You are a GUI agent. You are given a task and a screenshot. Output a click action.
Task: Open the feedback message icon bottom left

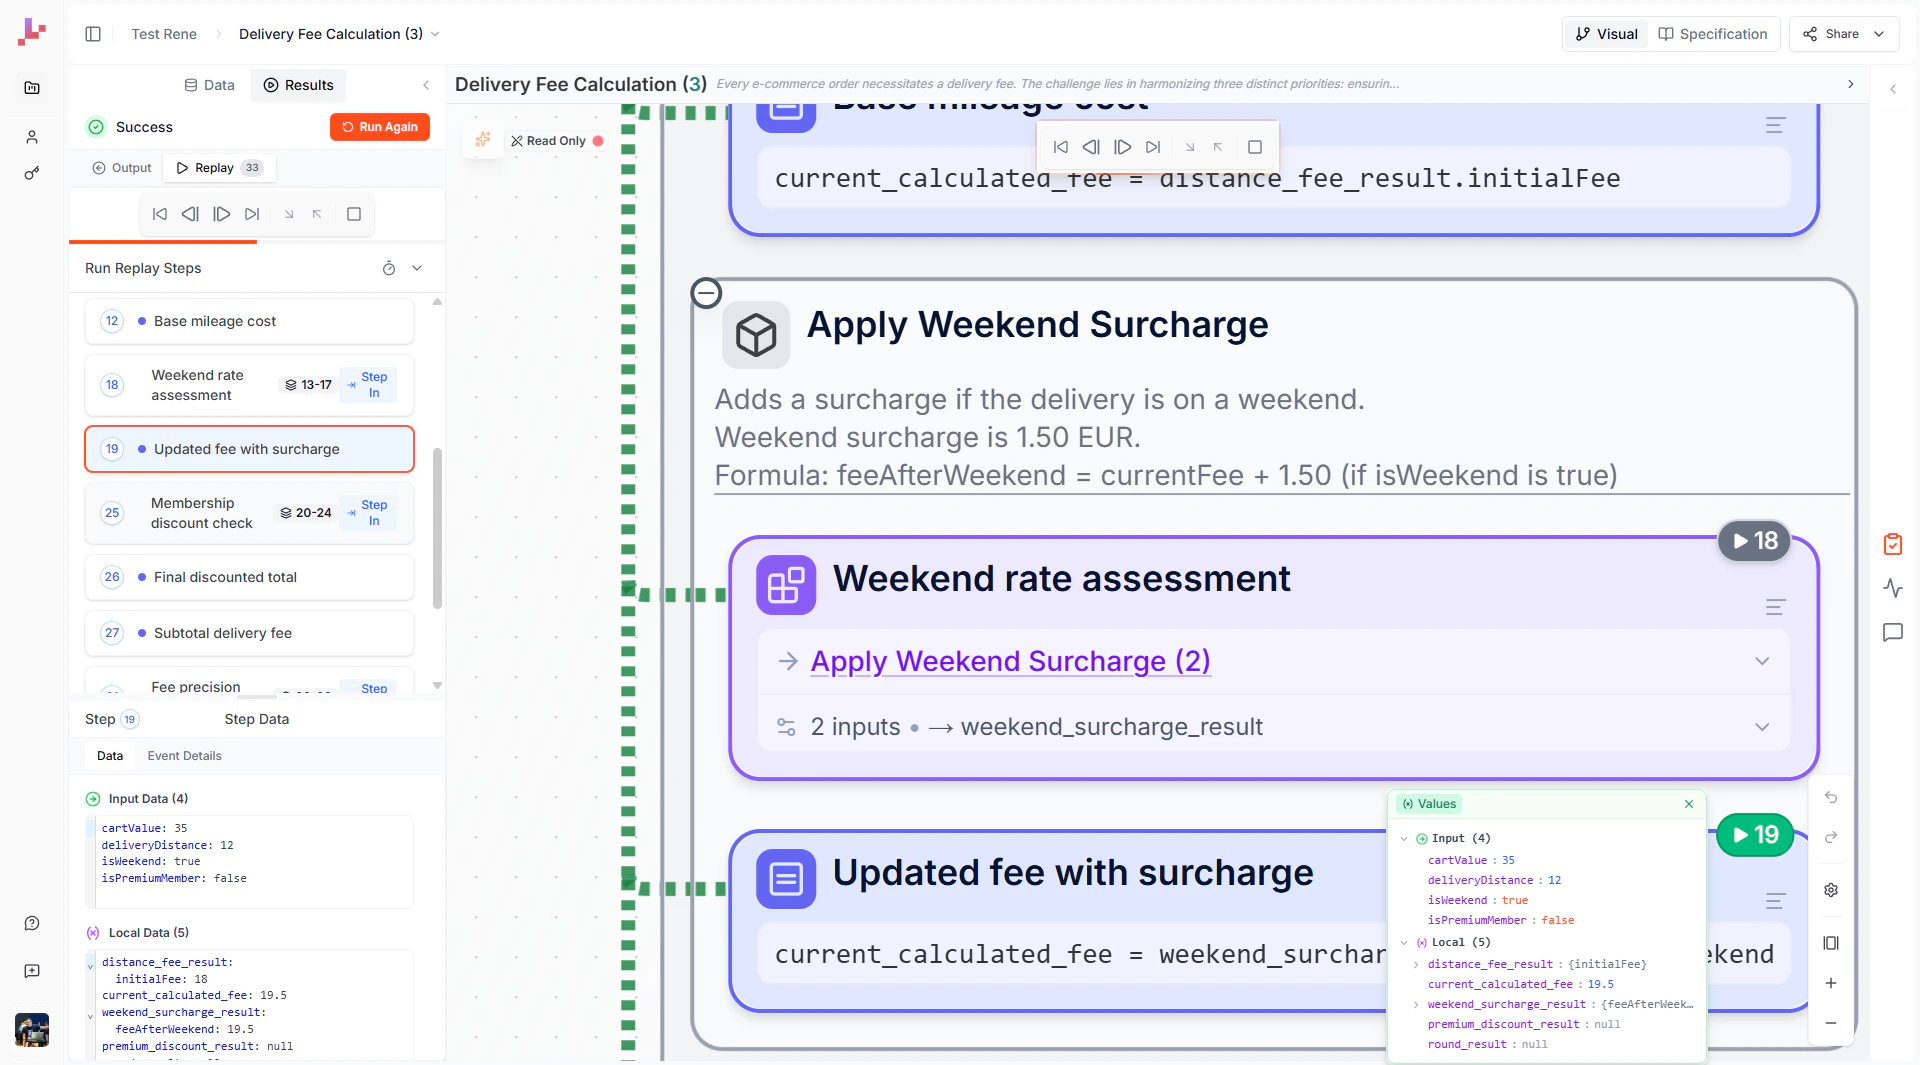click(32, 971)
